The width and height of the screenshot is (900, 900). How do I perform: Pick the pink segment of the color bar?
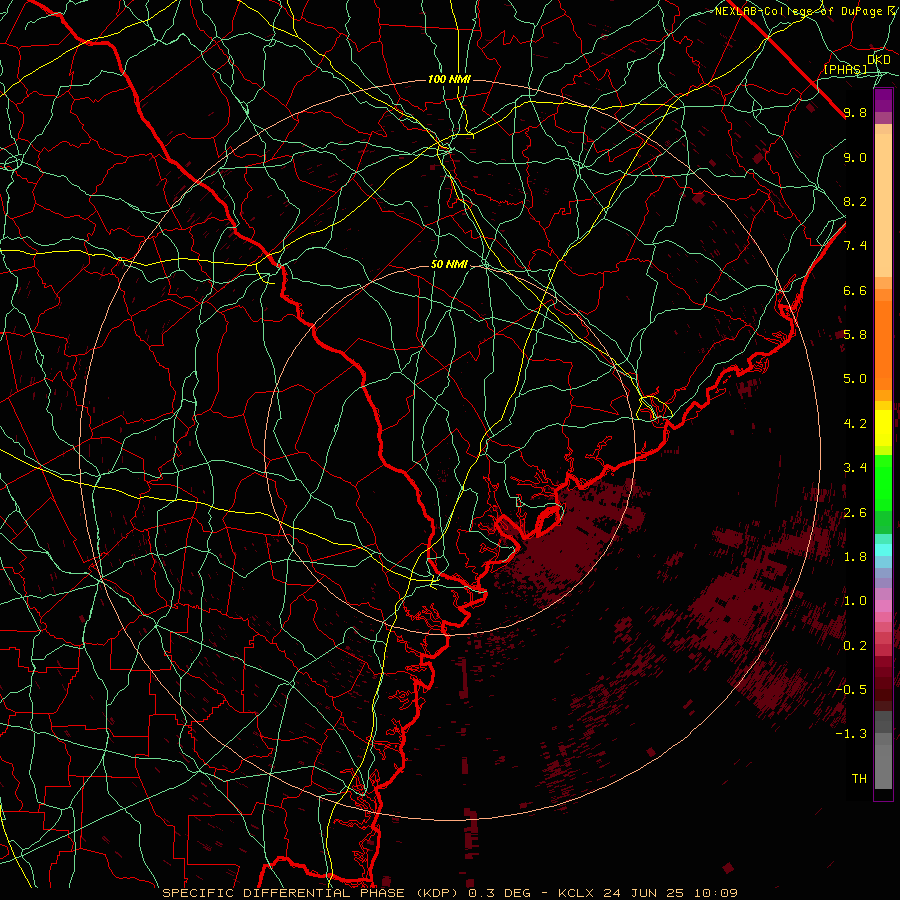[x=883, y=606]
